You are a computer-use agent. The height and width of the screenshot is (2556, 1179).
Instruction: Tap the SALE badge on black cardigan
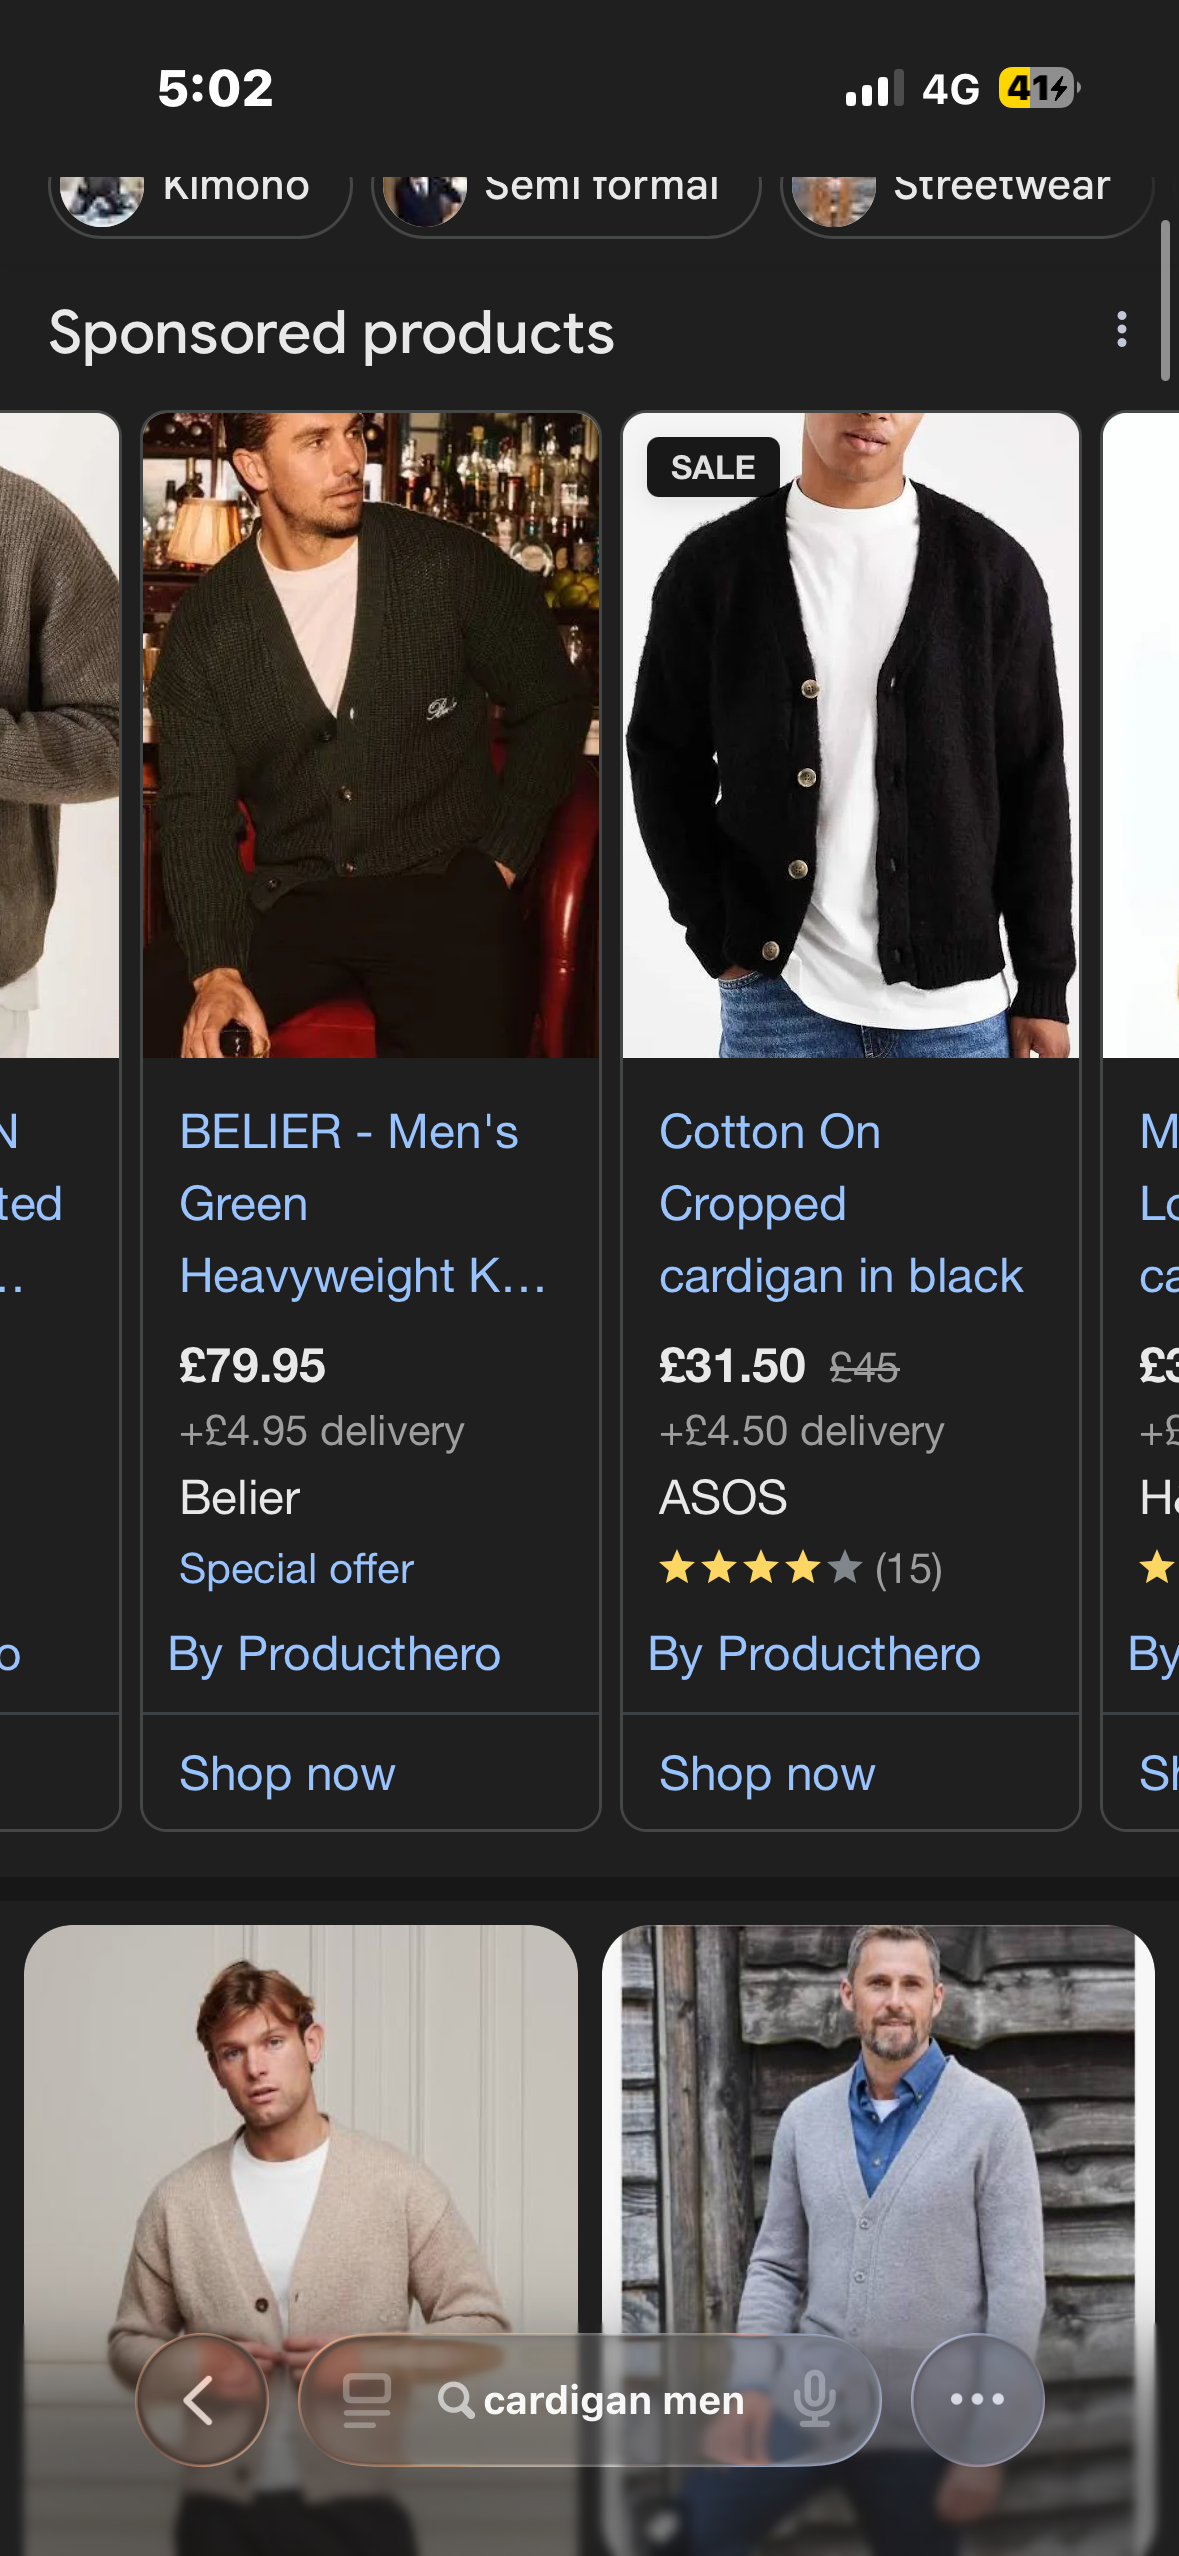point(712,467)
